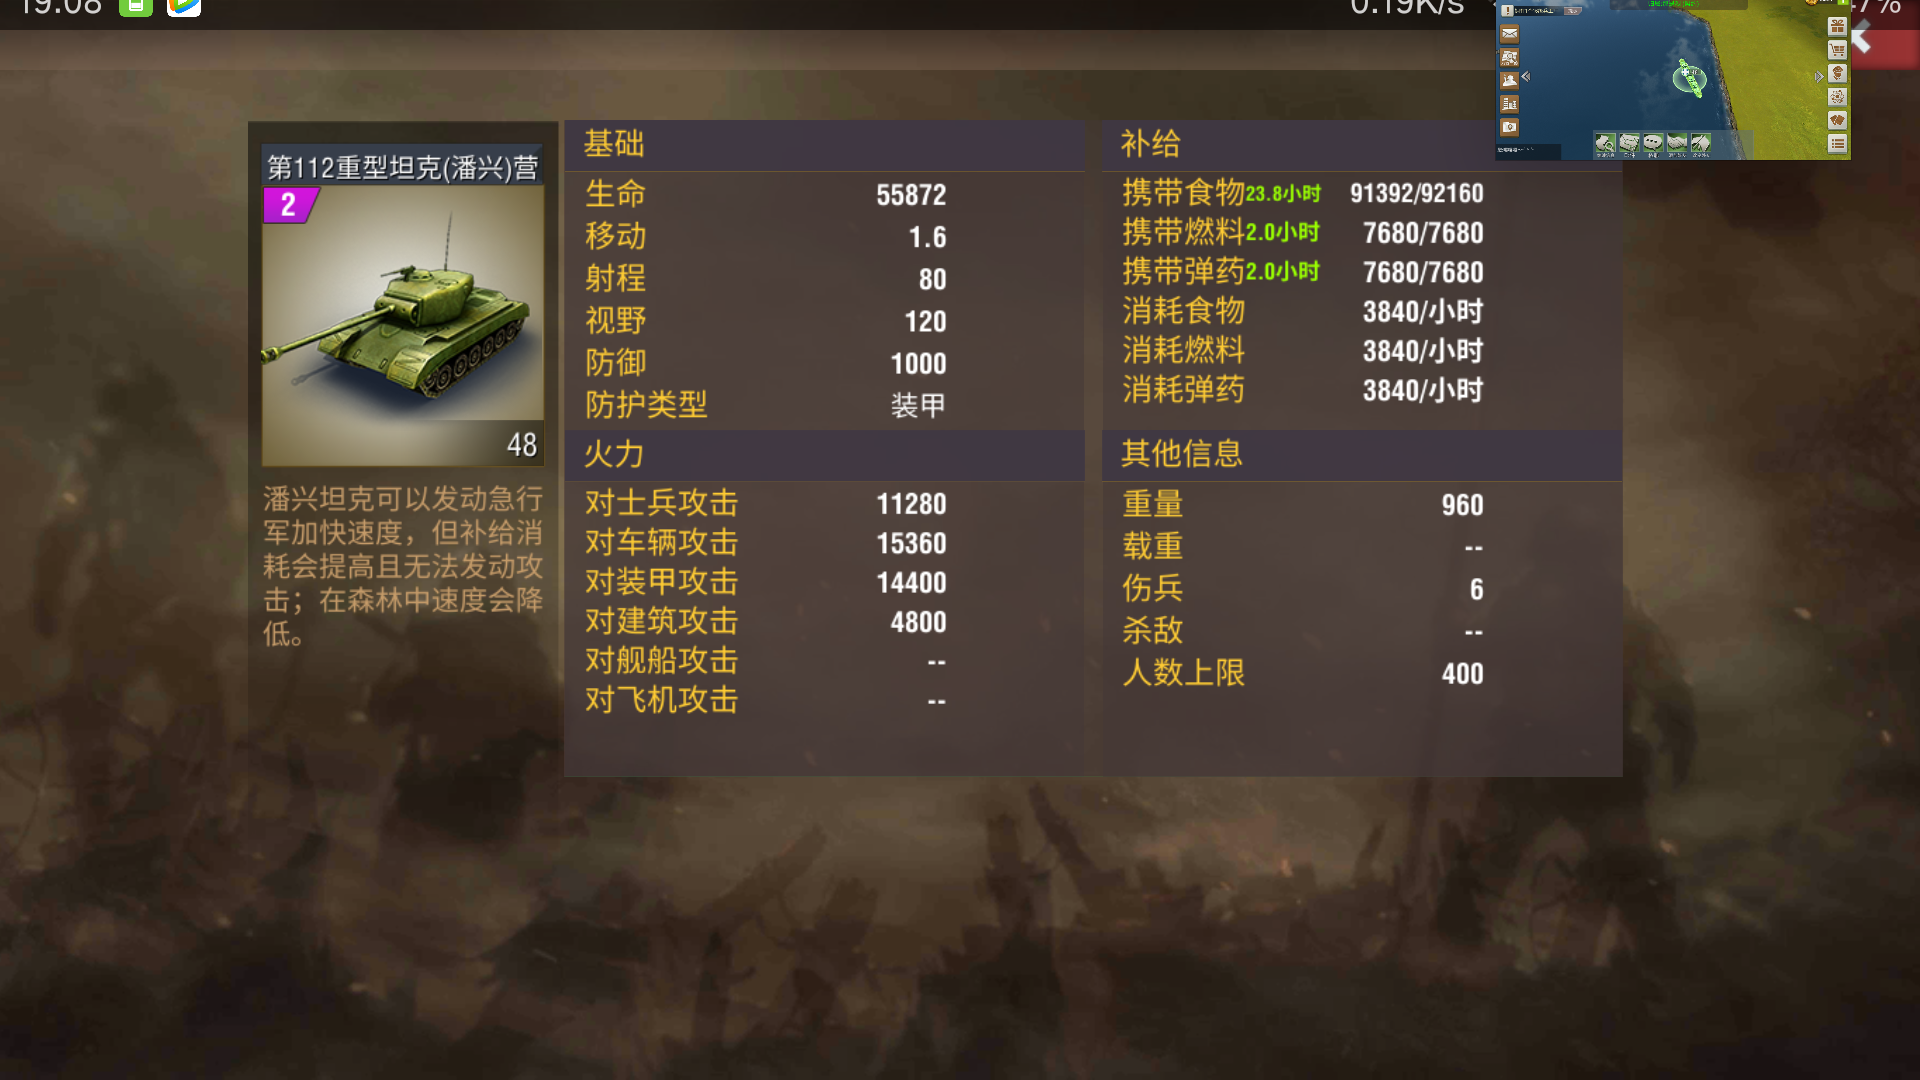Viewport: 1920px width, 1080px height.
Task: Select the 其他信息 section header
Action: pyautogui.click(x=1182, y=454)
